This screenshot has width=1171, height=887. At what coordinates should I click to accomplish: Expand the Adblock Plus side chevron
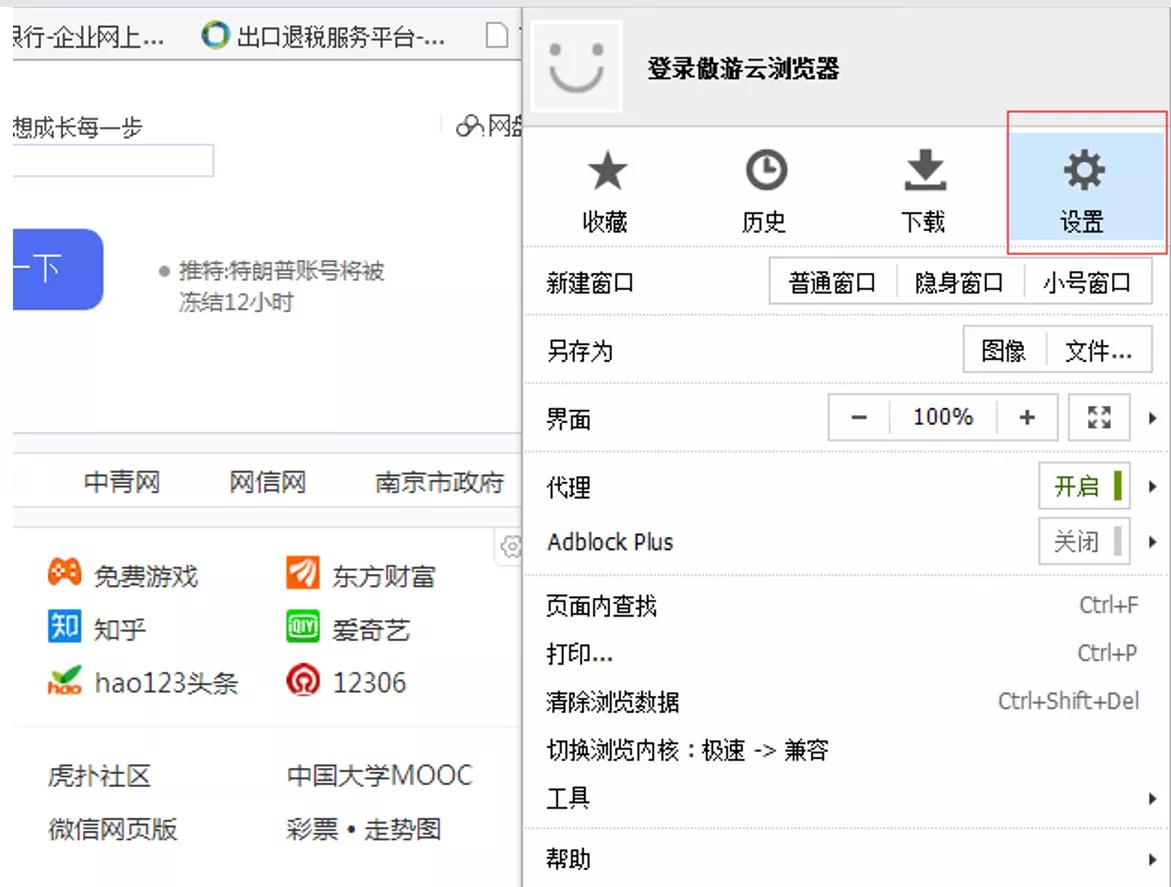1154,540
